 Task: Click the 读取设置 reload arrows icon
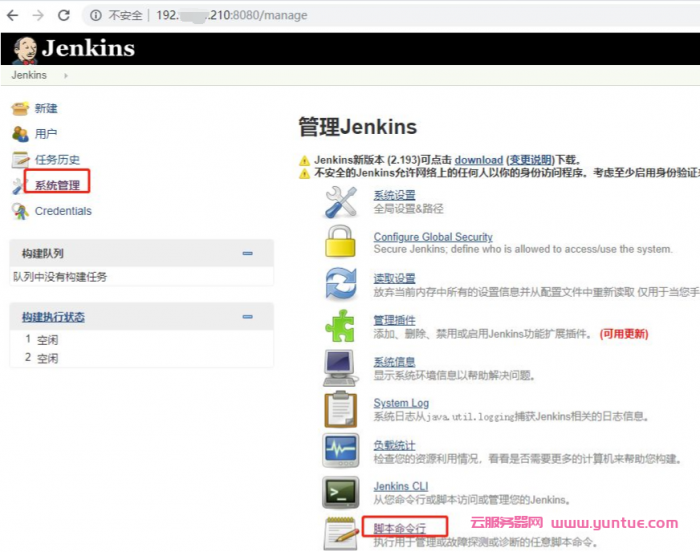[x=340, y=284]
